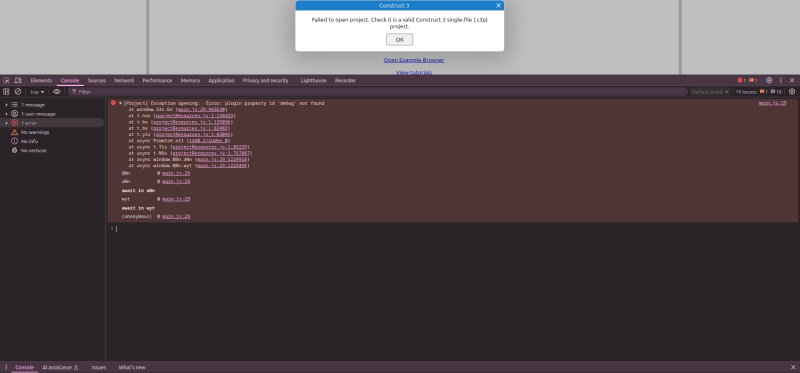Toggle the live expression eye icon

point(57,92)
